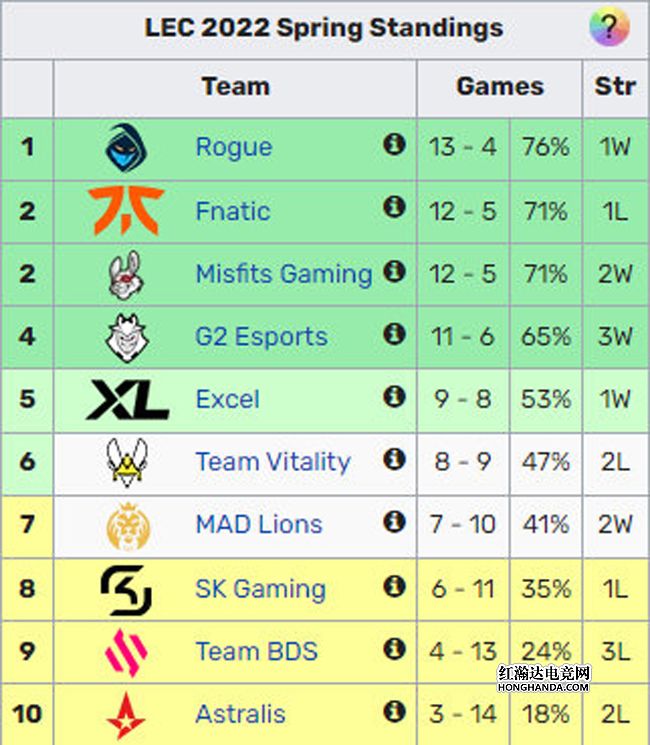Open the help question mark icon
Image resolution: width=650 pixels, height=745 pixels.
(609, 27)
